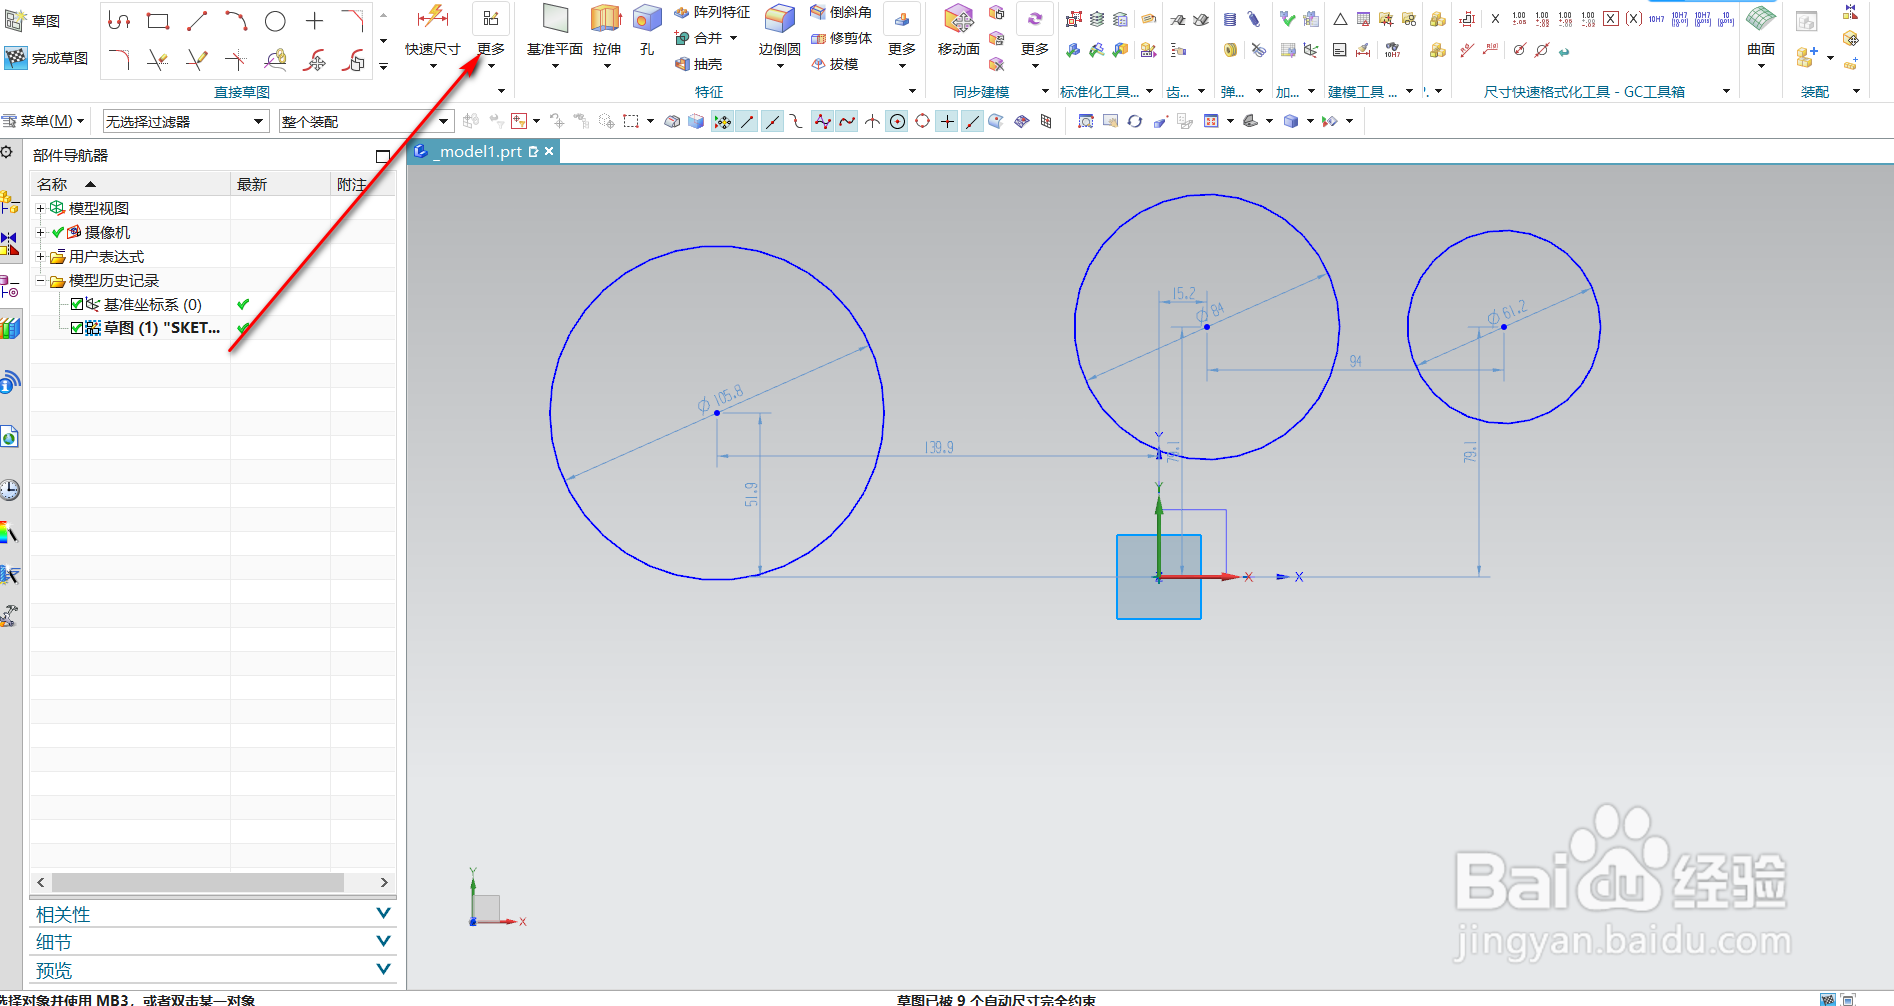Expand the 模型视图 tree node

coord(41,208)
